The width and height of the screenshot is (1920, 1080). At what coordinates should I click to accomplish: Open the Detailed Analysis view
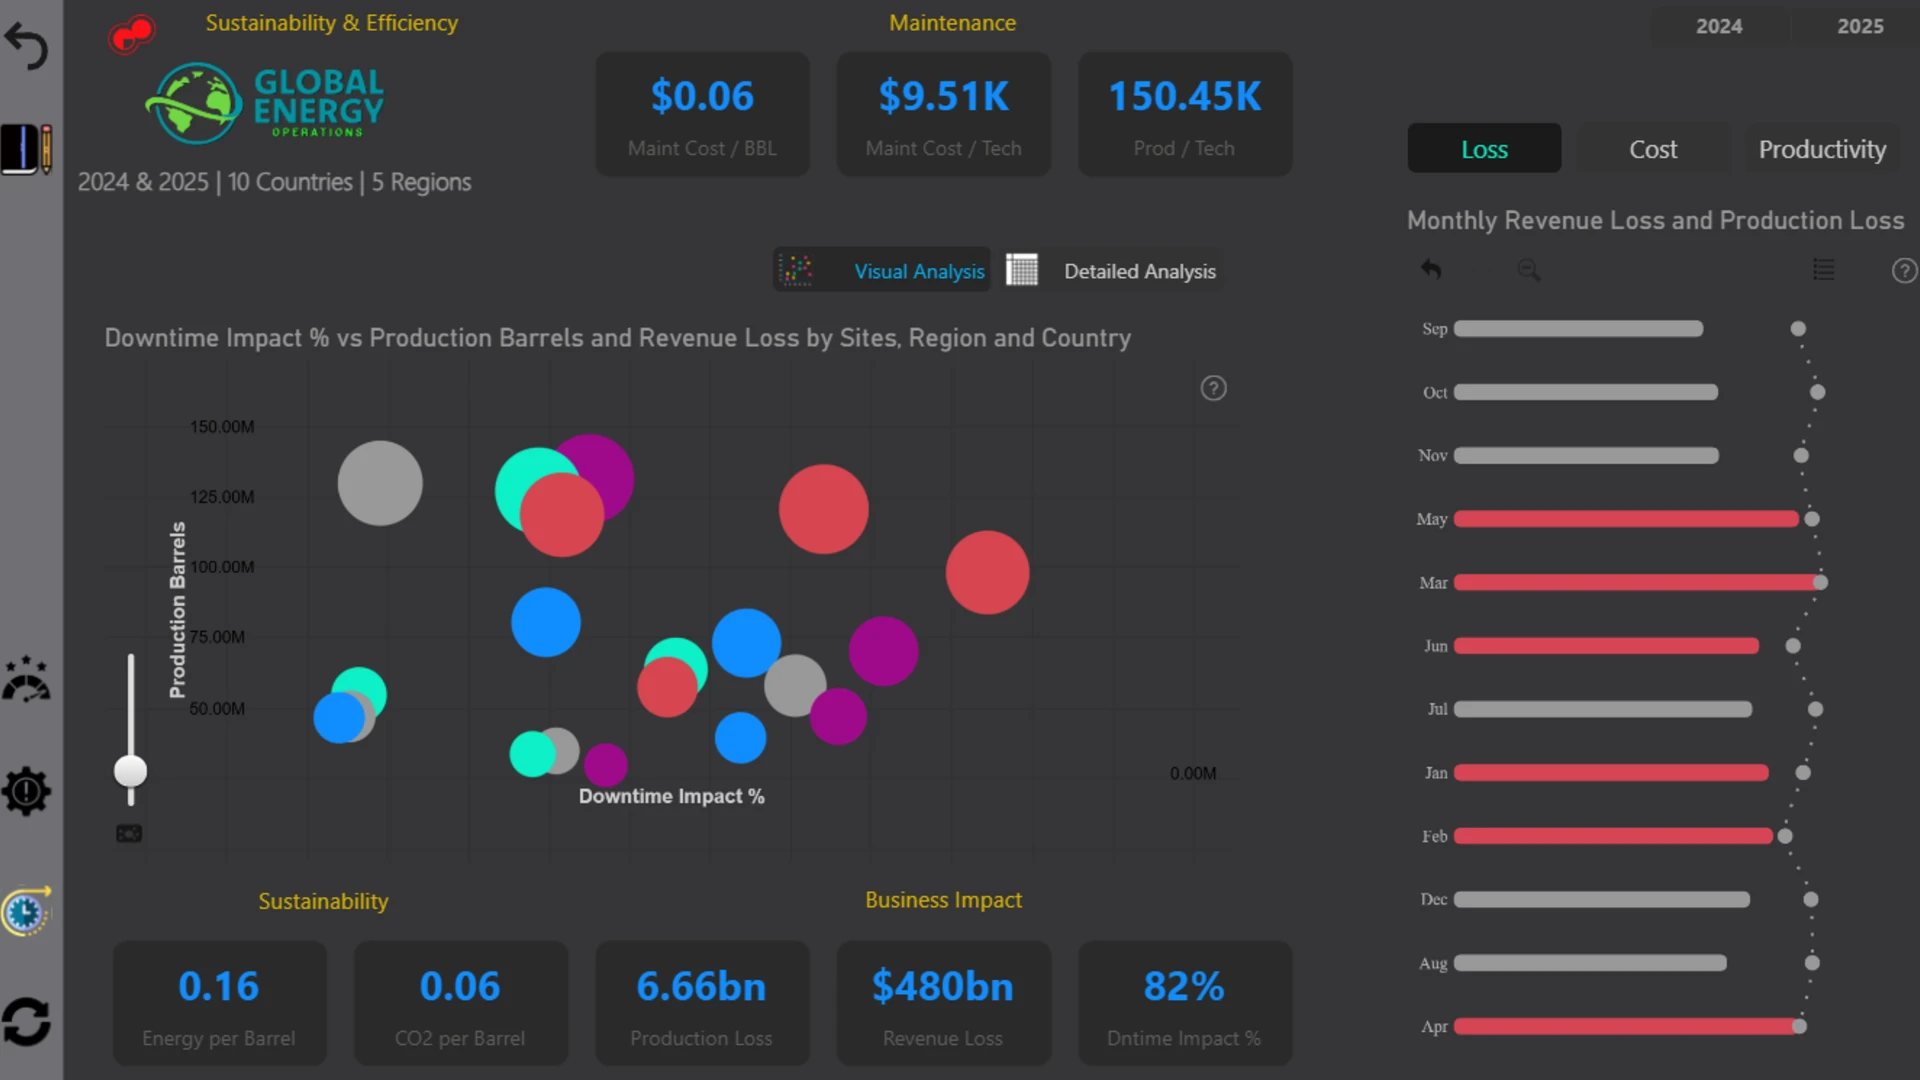point(1112,270)
